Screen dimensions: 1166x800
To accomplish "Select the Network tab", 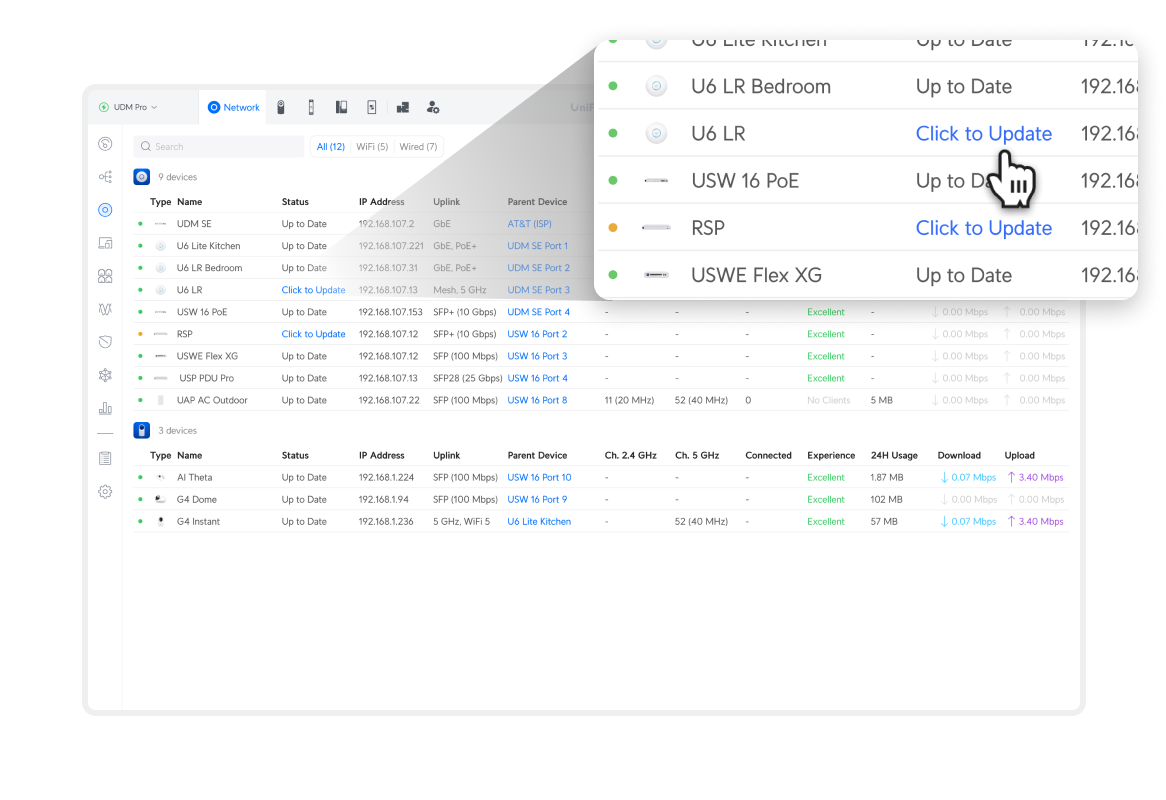I will 233,107.
